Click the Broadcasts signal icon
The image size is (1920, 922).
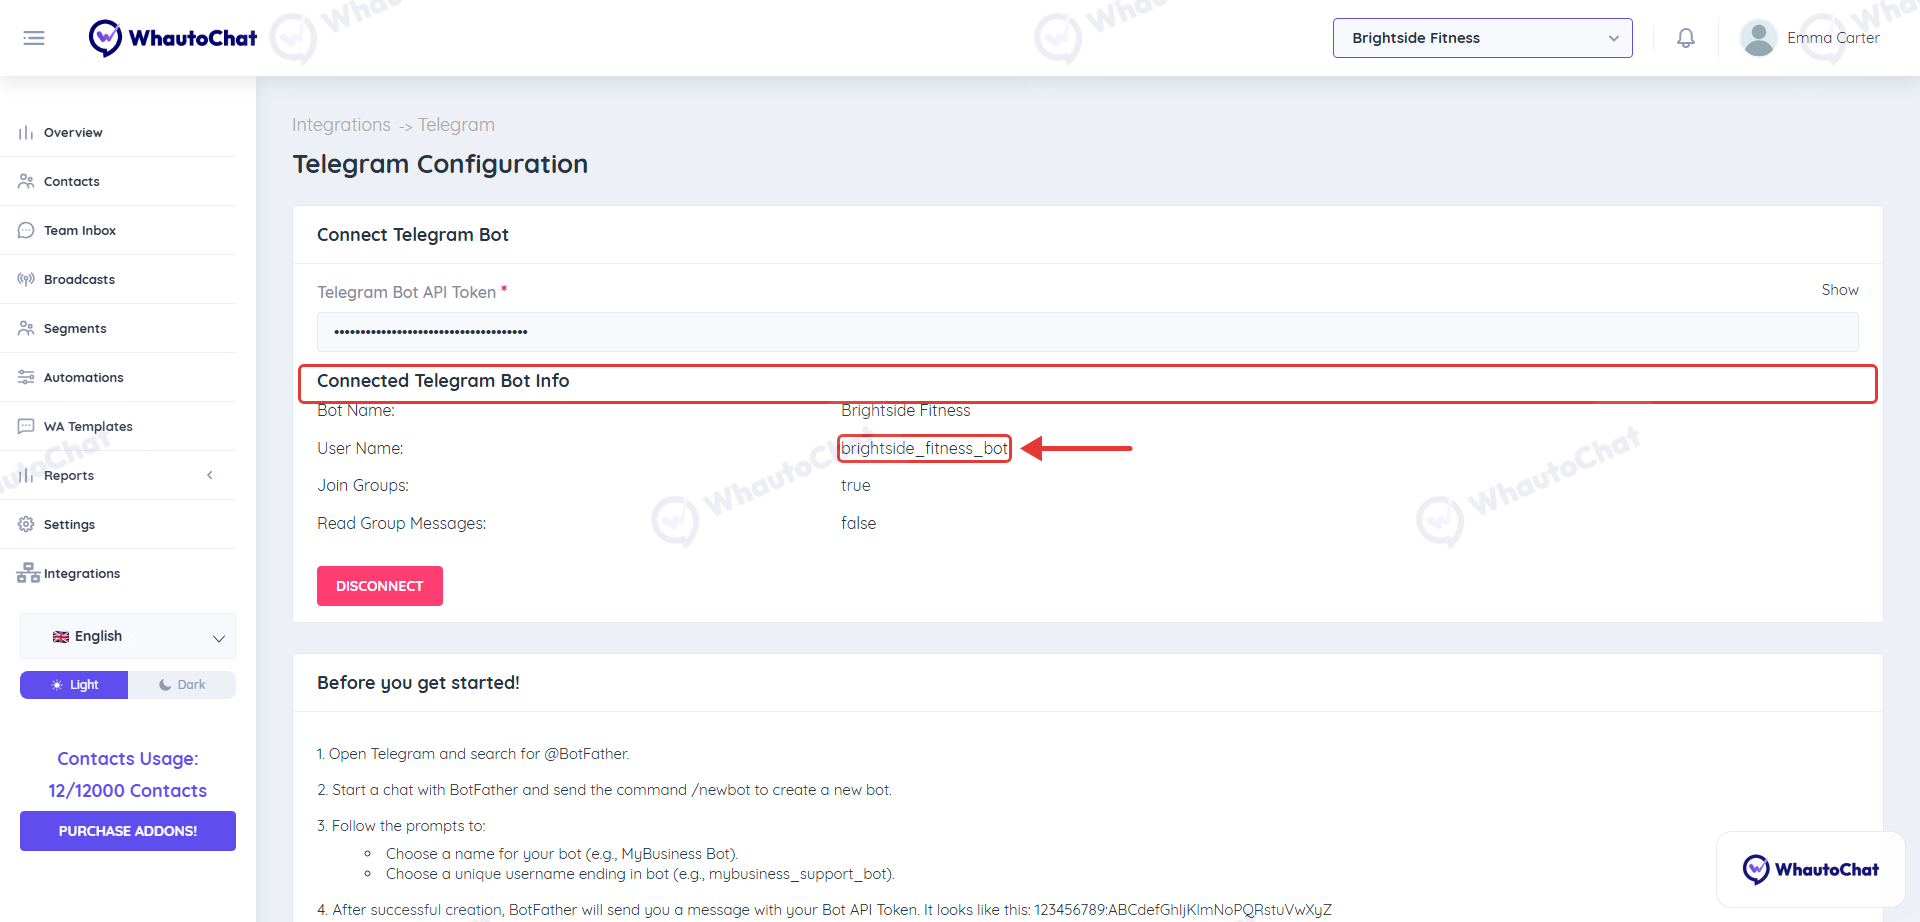[x=26, y=280]
